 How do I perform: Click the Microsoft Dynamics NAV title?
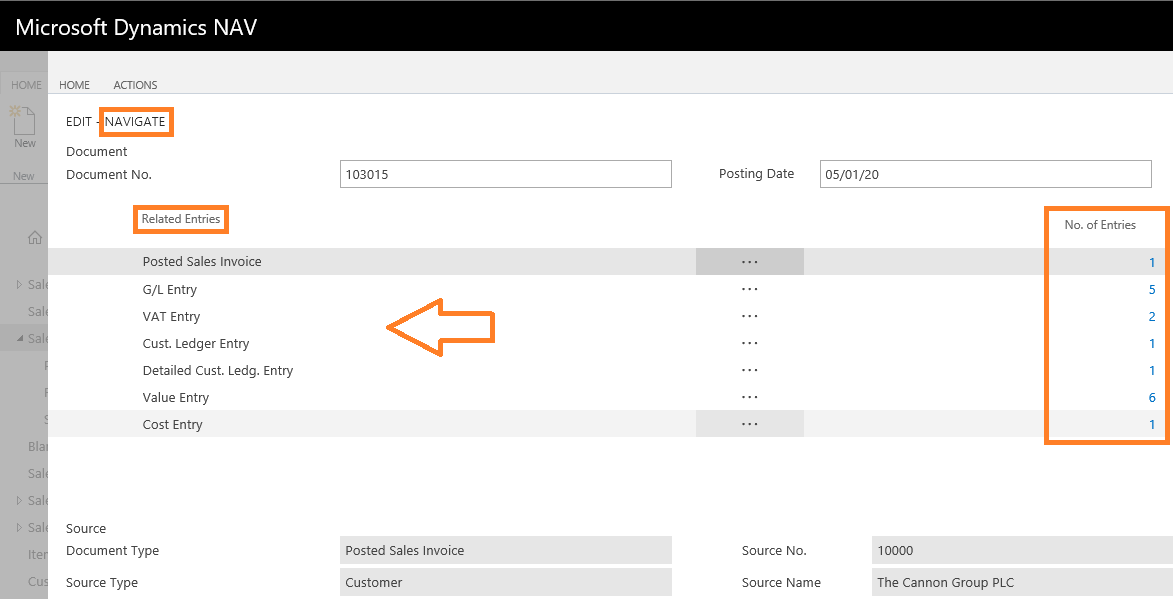[136, 28]
